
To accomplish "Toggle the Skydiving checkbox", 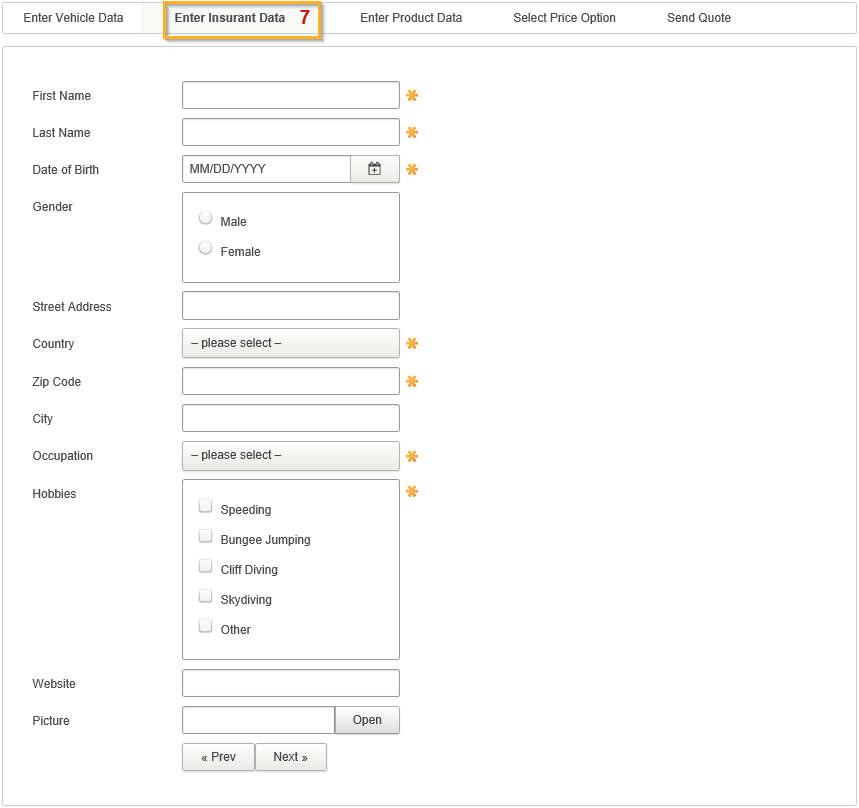I will coord(206,596).
